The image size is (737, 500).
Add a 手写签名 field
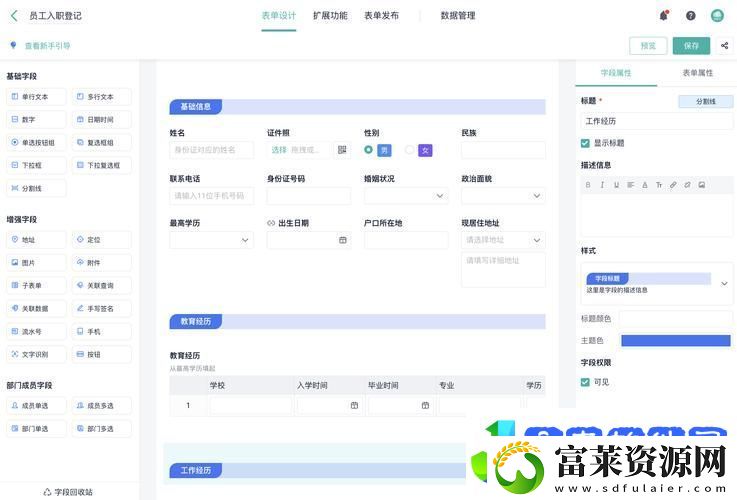tap(102, 309)
